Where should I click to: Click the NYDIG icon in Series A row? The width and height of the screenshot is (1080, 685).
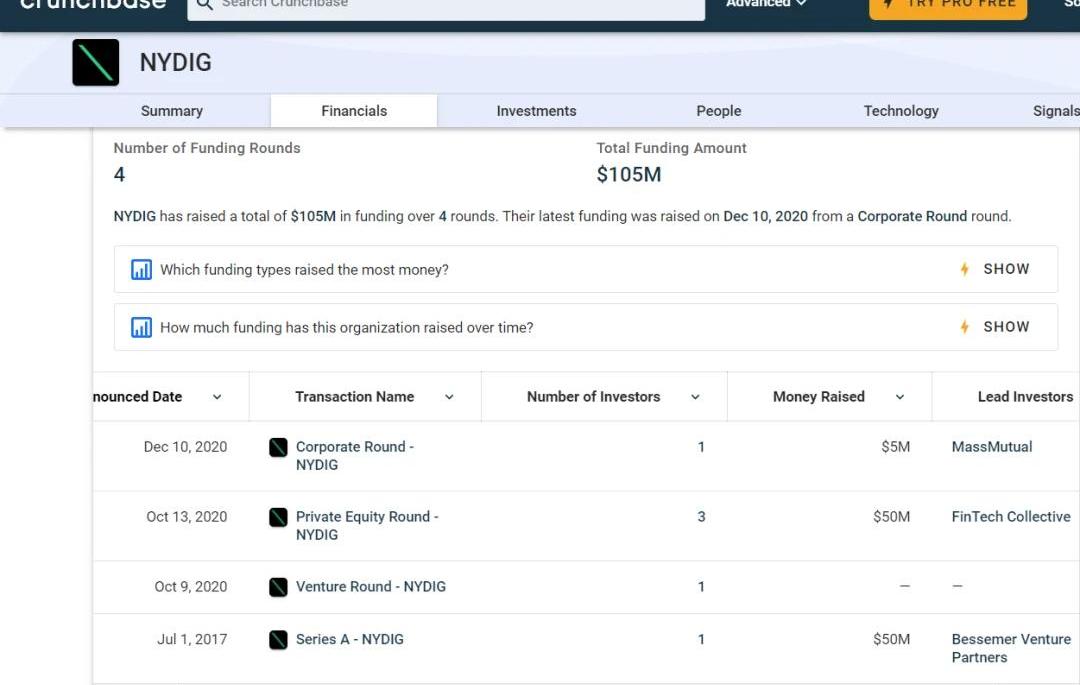pyautogui.click(x=278, y=640)
